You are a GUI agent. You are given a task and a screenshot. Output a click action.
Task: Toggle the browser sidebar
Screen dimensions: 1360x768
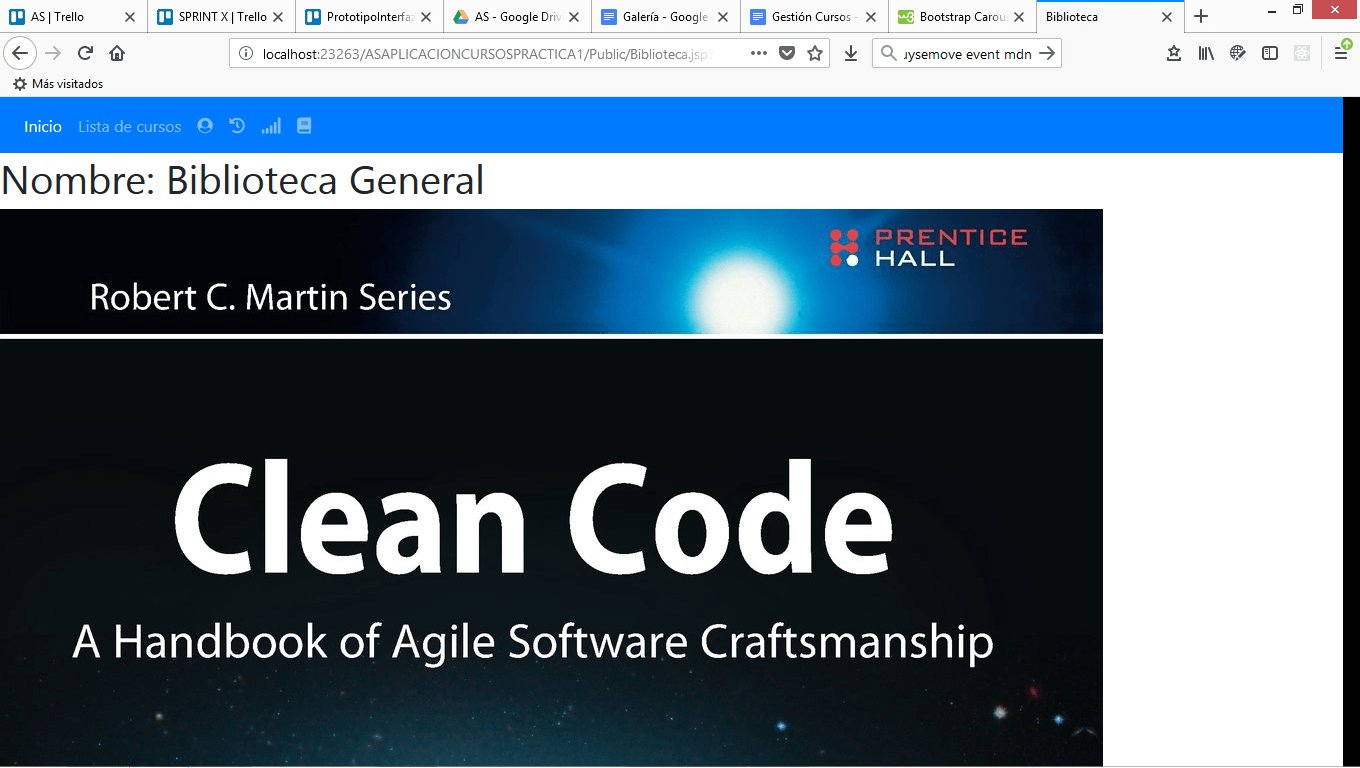[1270, 53]
